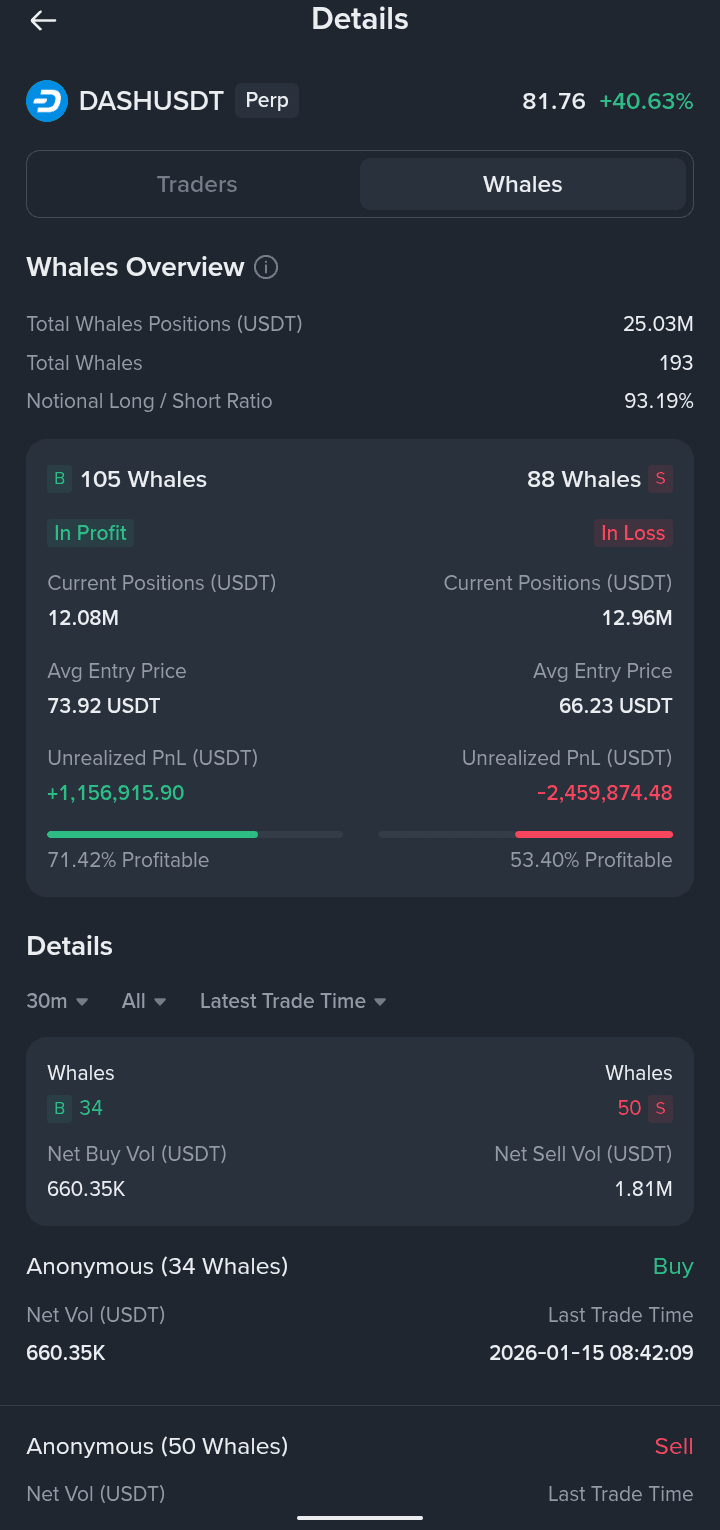Open the All filter dropdown
This screenshot has width=720, height=1530.
(x=144, y=1001)
